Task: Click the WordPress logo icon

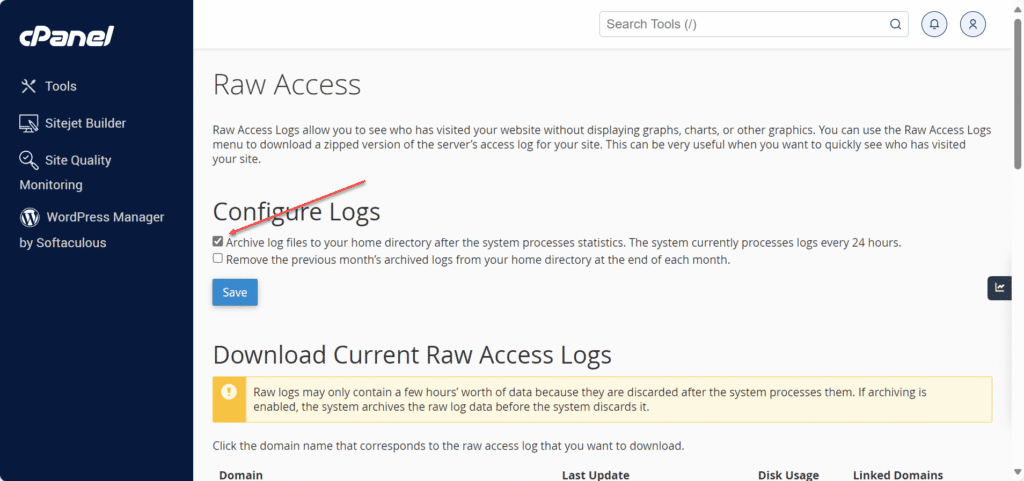Action: pyautogui.click(x=29, y=217)
